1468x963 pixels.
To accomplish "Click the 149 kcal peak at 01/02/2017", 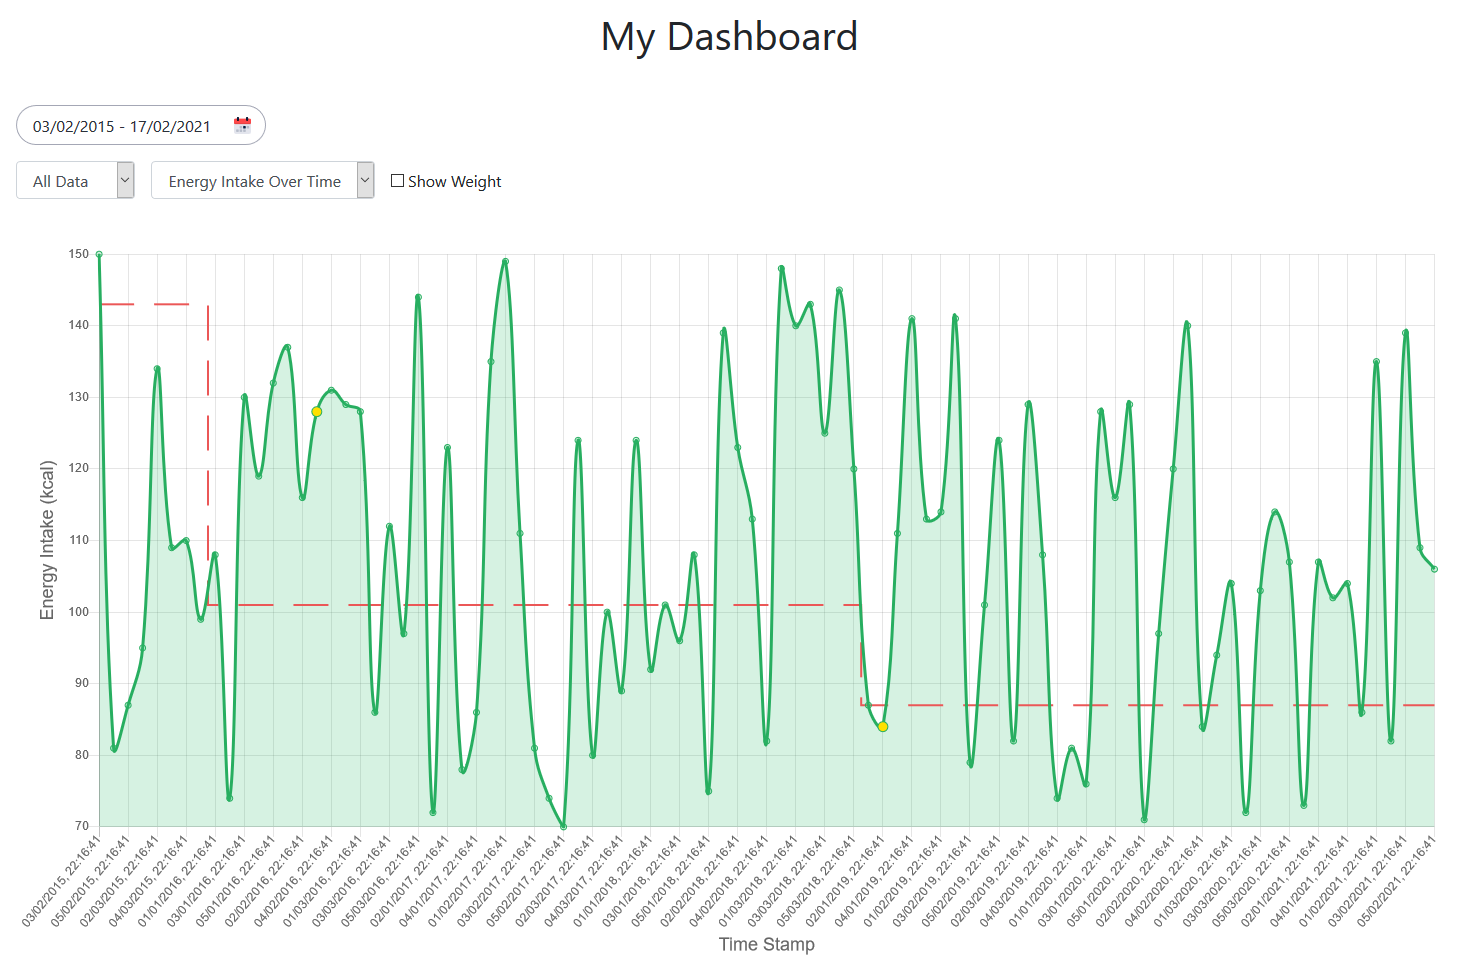I will point(505,261).
